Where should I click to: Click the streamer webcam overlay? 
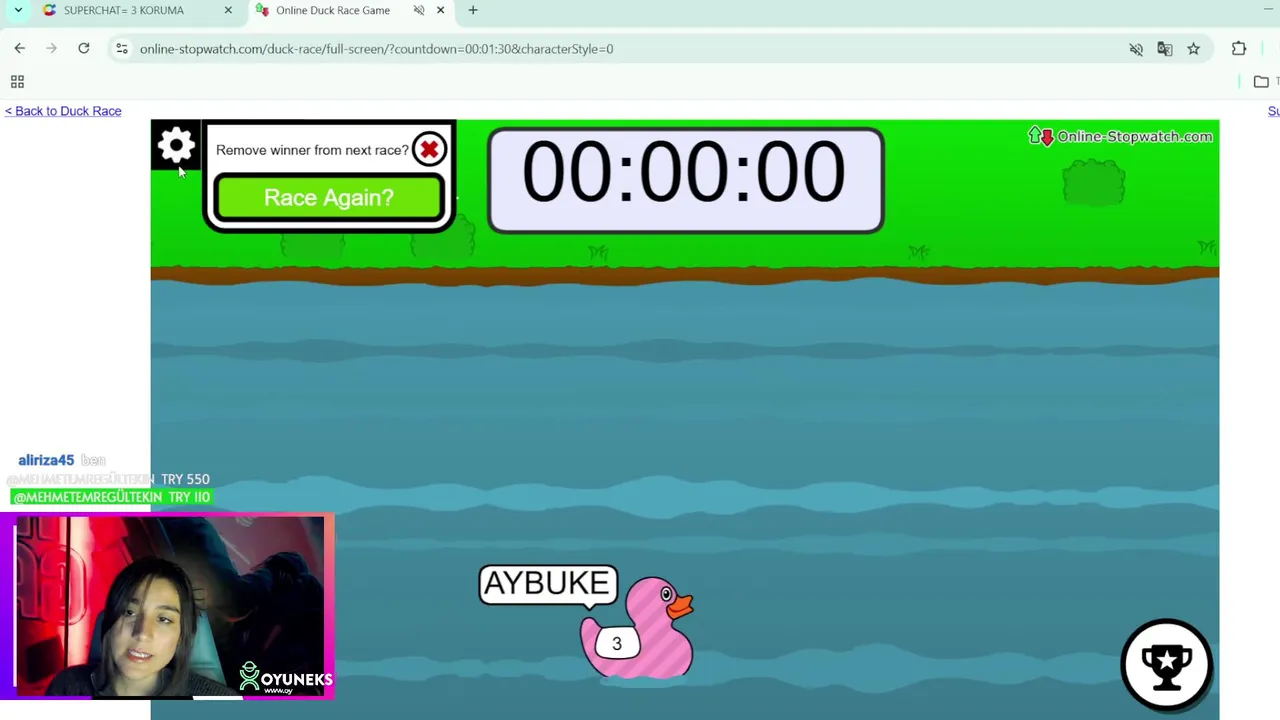167,605
